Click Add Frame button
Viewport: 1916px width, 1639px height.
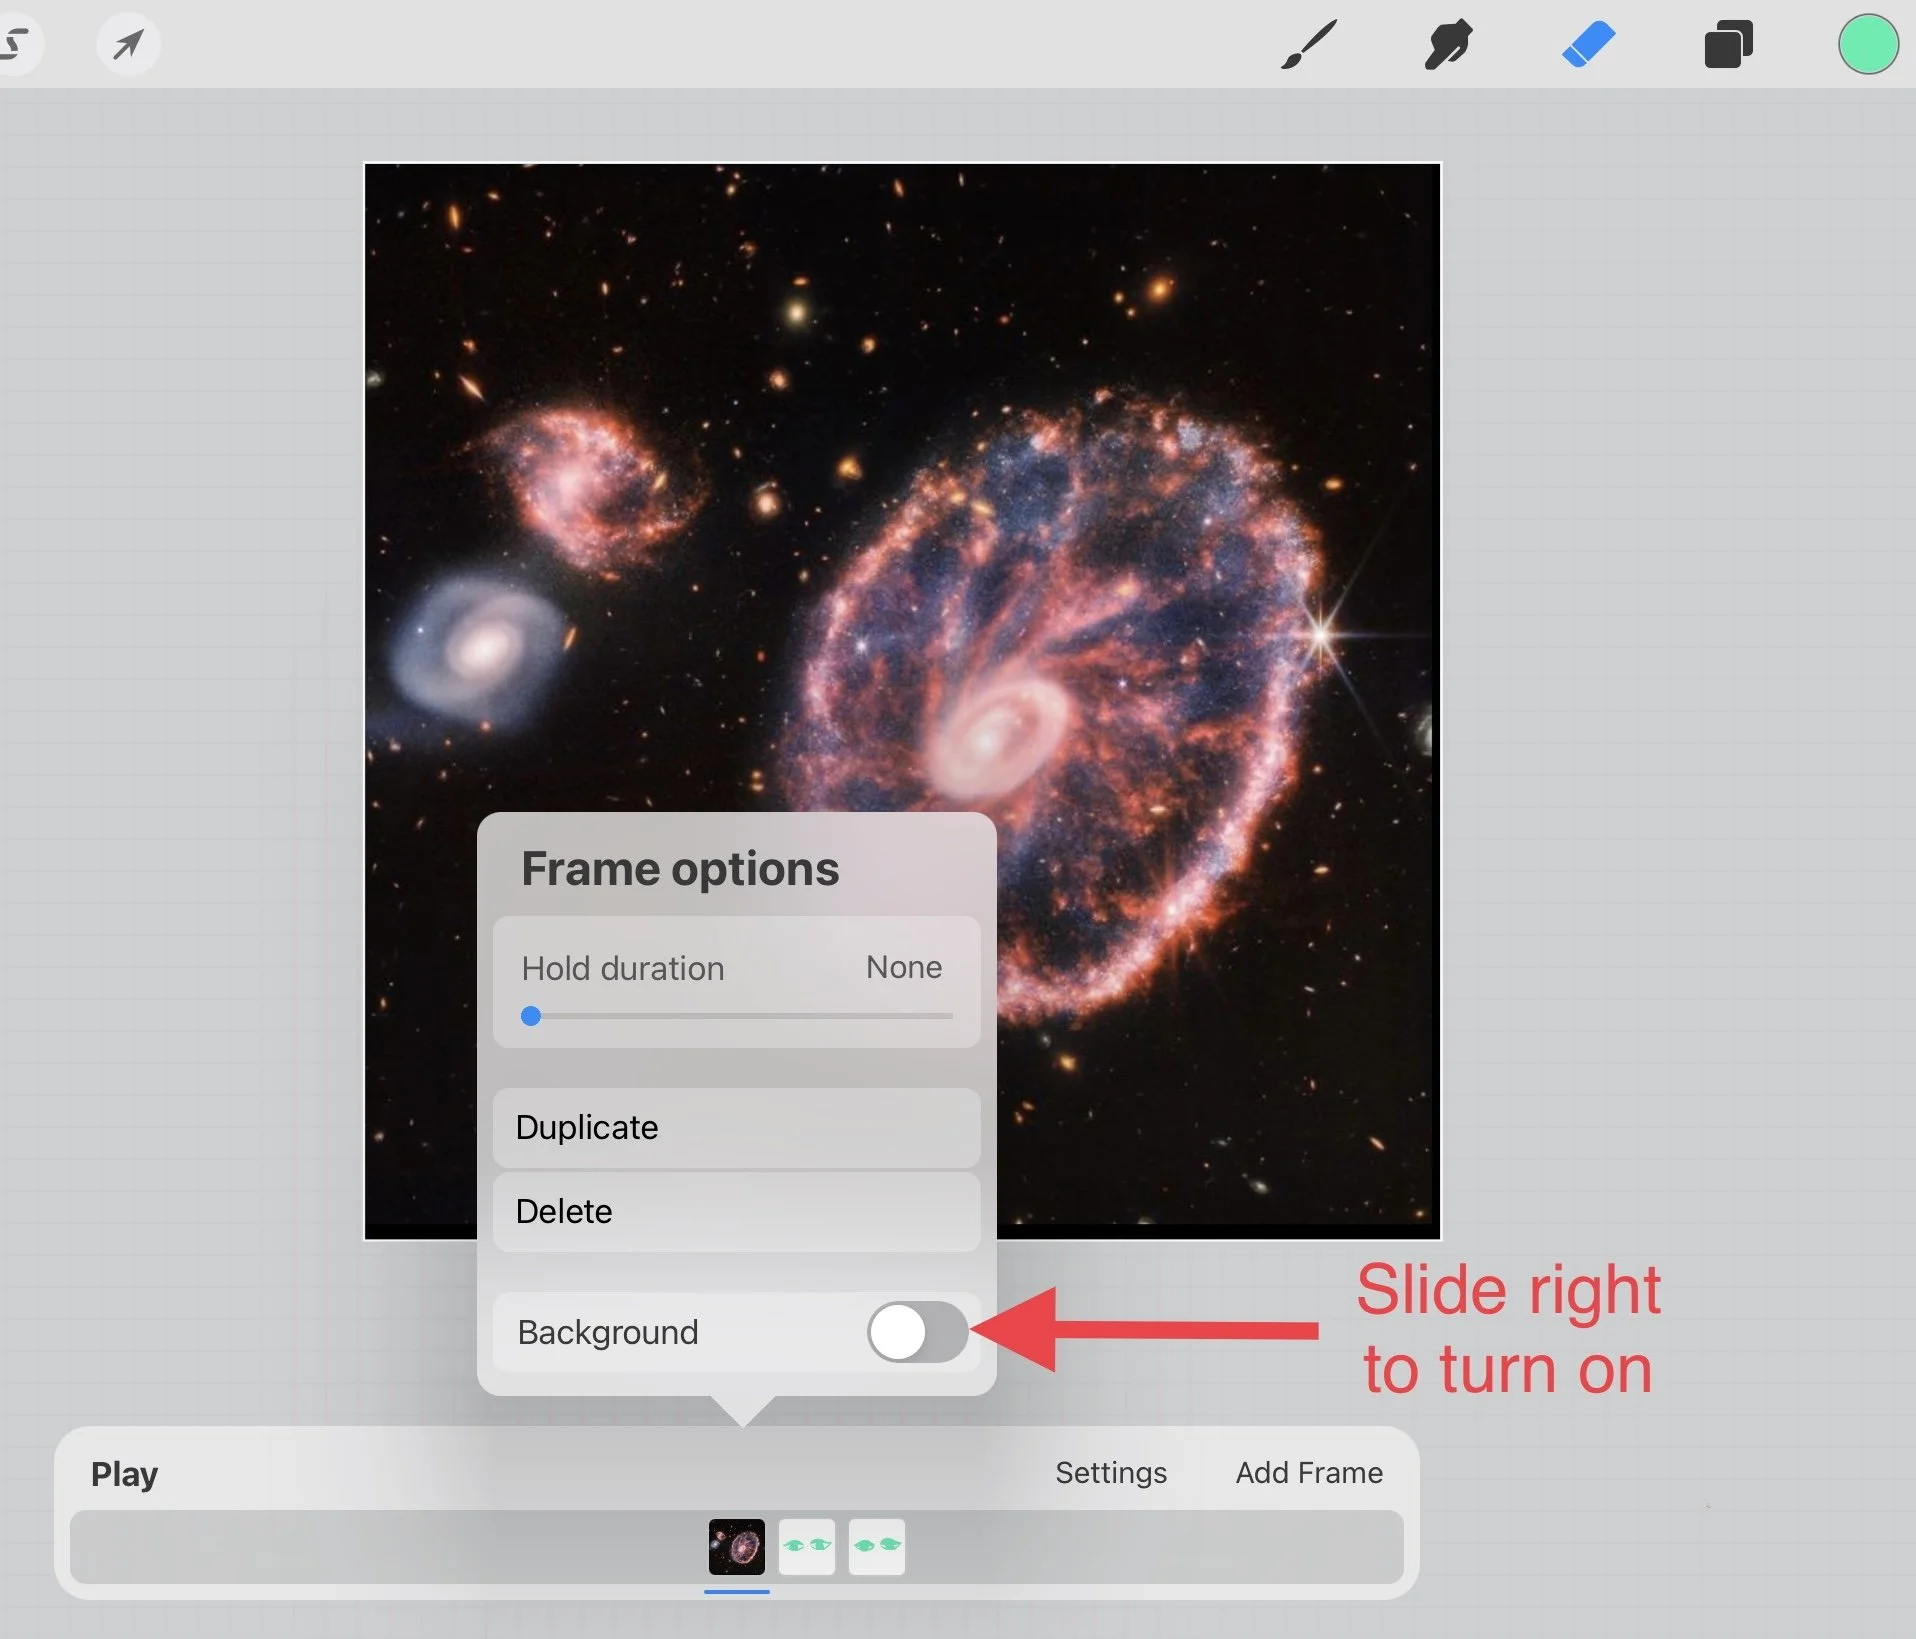point(1309,1472)
